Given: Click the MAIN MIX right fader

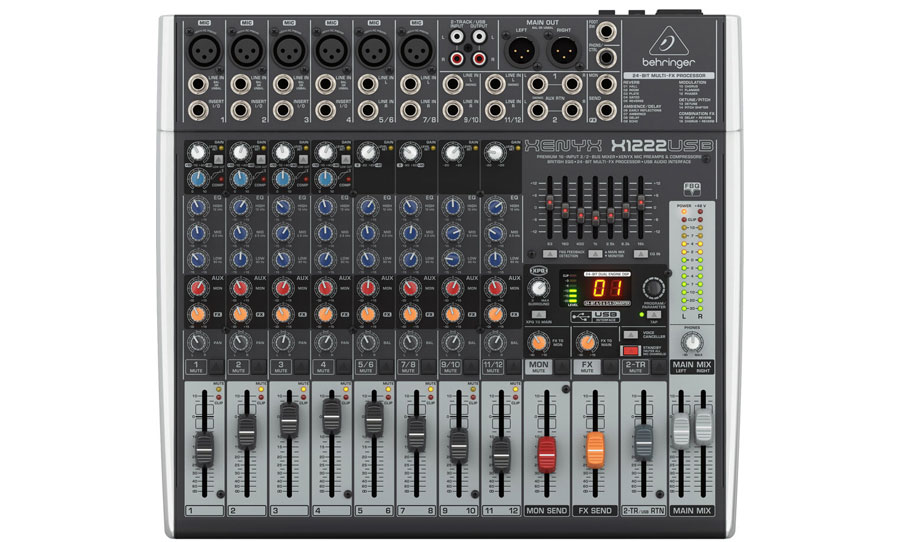Looking at the screenshot, I should [x=704, y=425].
